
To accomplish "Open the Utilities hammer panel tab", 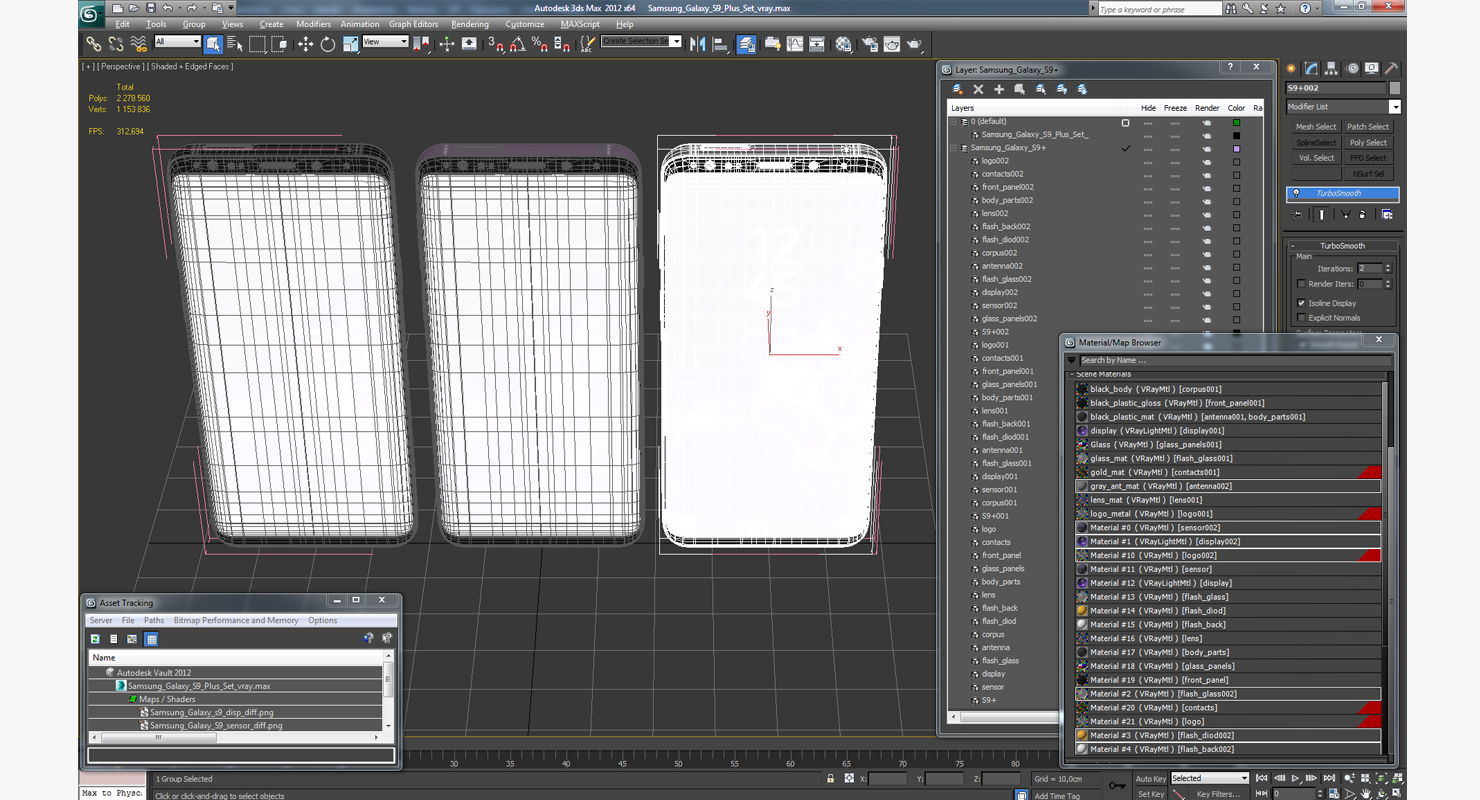I will pos(1391,69).
